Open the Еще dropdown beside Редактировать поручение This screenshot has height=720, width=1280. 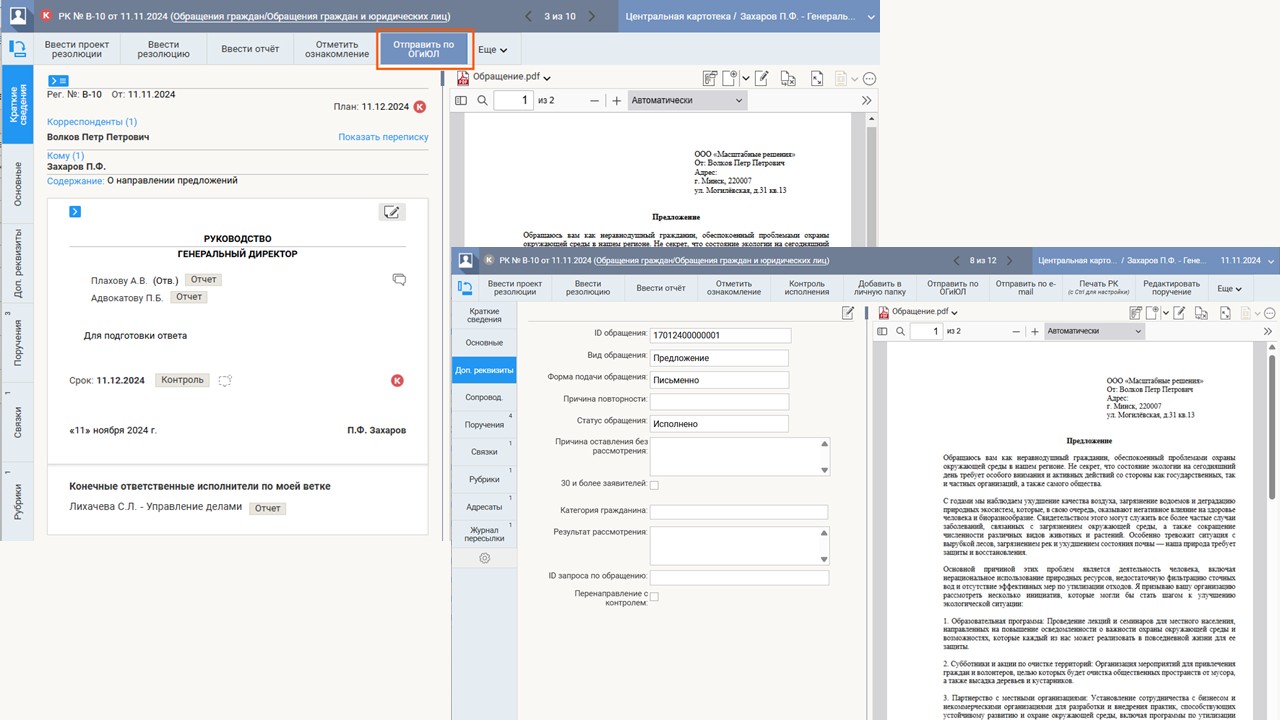(x=1230, y=289)
